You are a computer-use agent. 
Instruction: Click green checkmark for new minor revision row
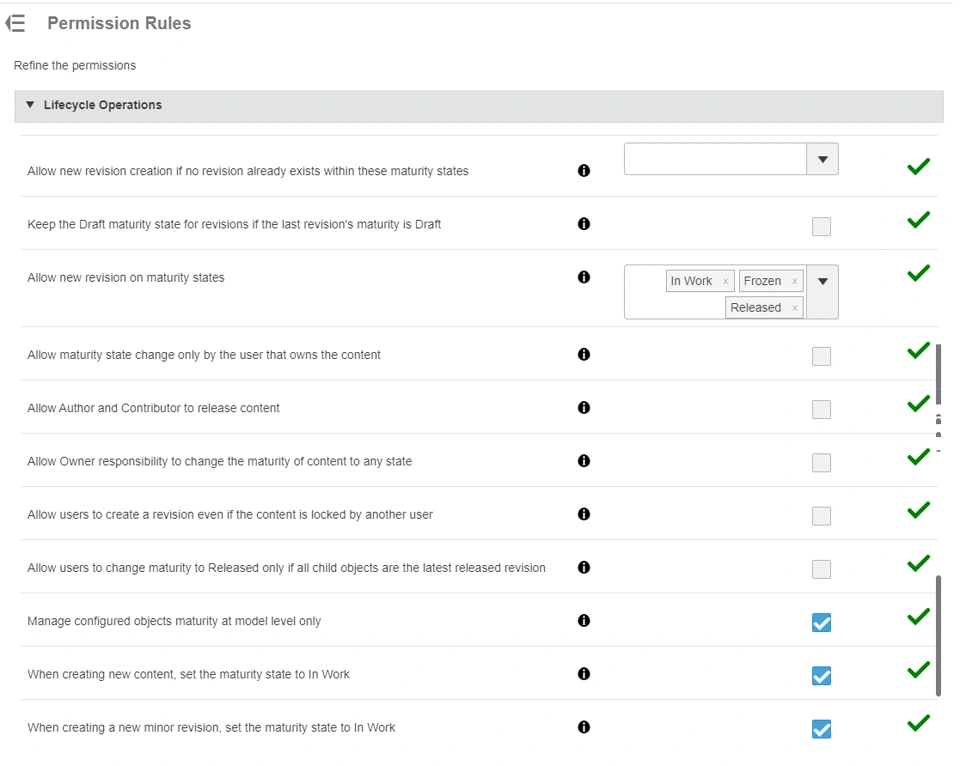[918, 723]
